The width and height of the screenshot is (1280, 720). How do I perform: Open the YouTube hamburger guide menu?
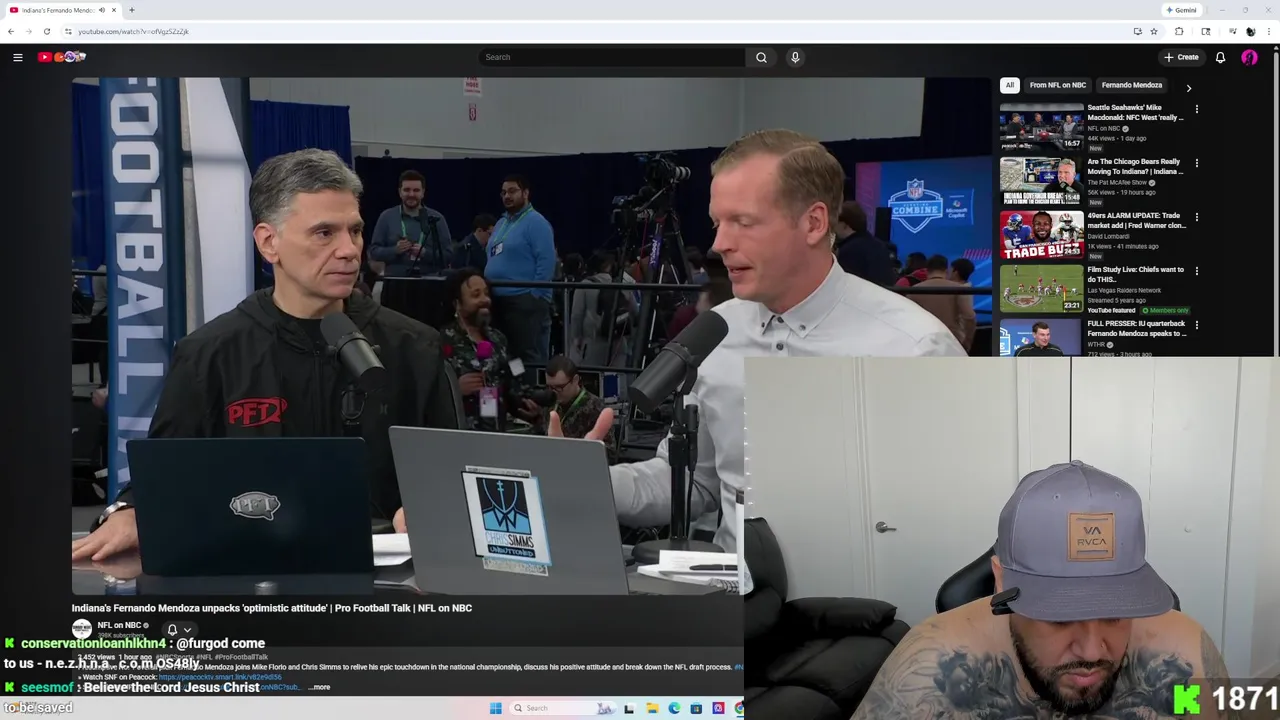click(18, 57)
